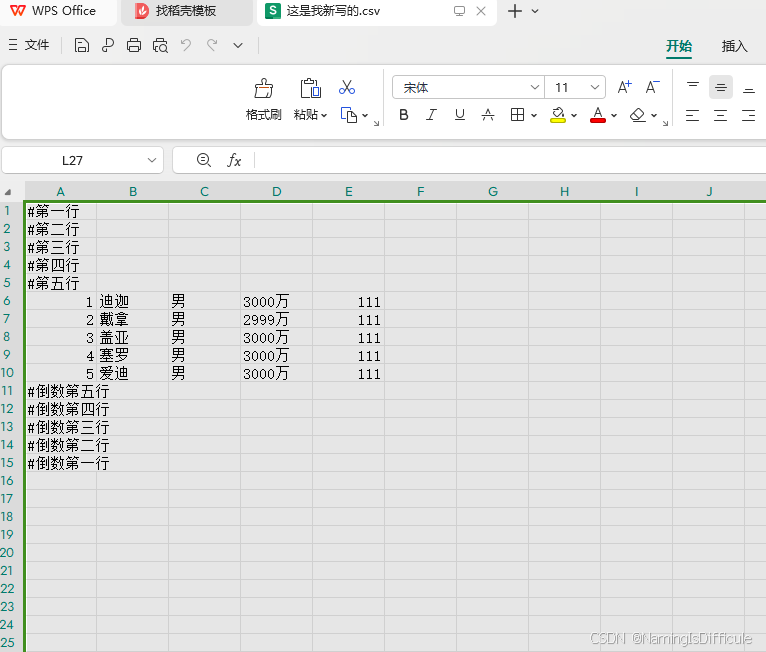This screenshot has height=652, width=766.
Task: Click the Save icon in quick toolbar
Action: tap(82, 45)
